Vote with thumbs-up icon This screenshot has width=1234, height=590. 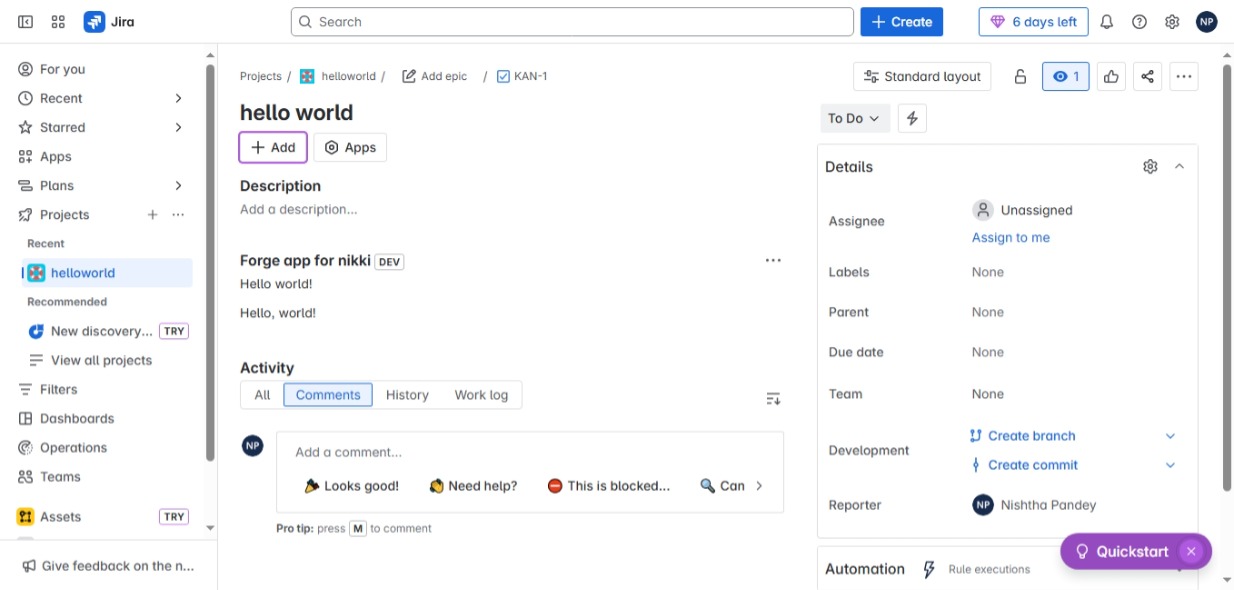click(x=1111, y=77)
